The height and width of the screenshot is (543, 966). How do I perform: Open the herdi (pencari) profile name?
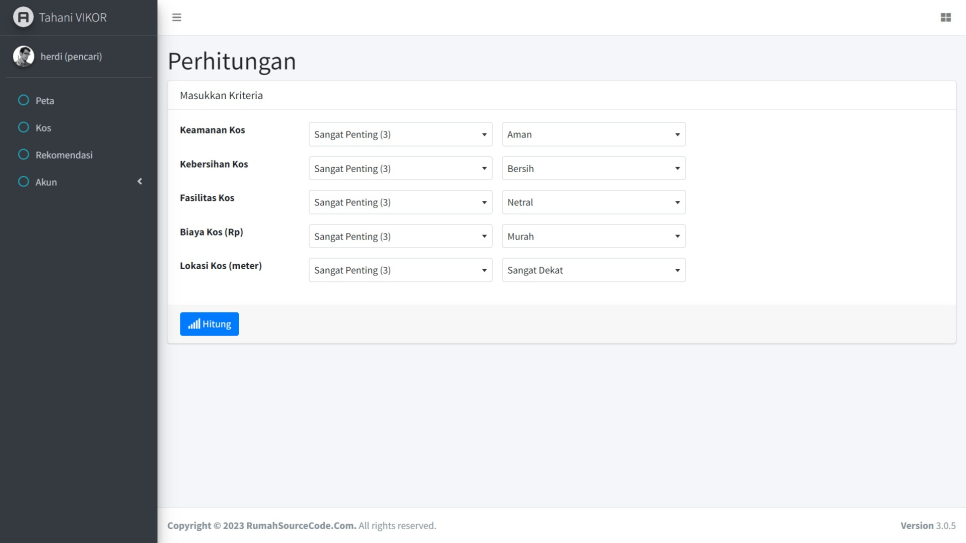(x=70, y=56)
